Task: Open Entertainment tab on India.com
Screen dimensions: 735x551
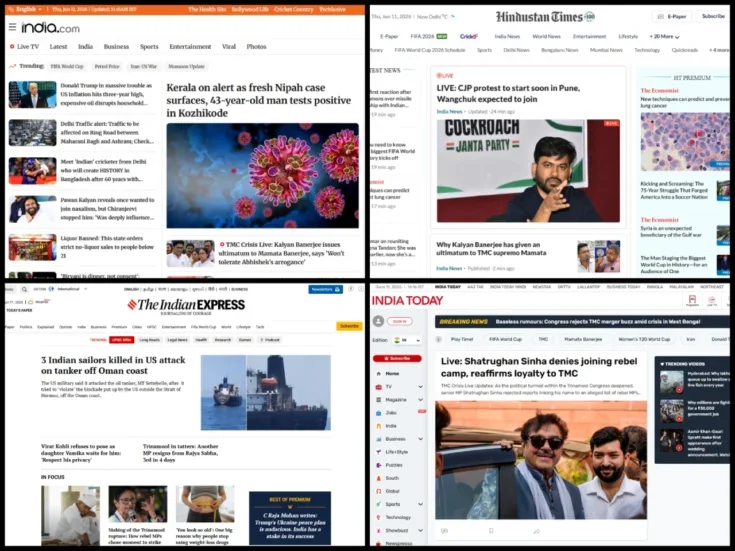Action: (190, 46)
